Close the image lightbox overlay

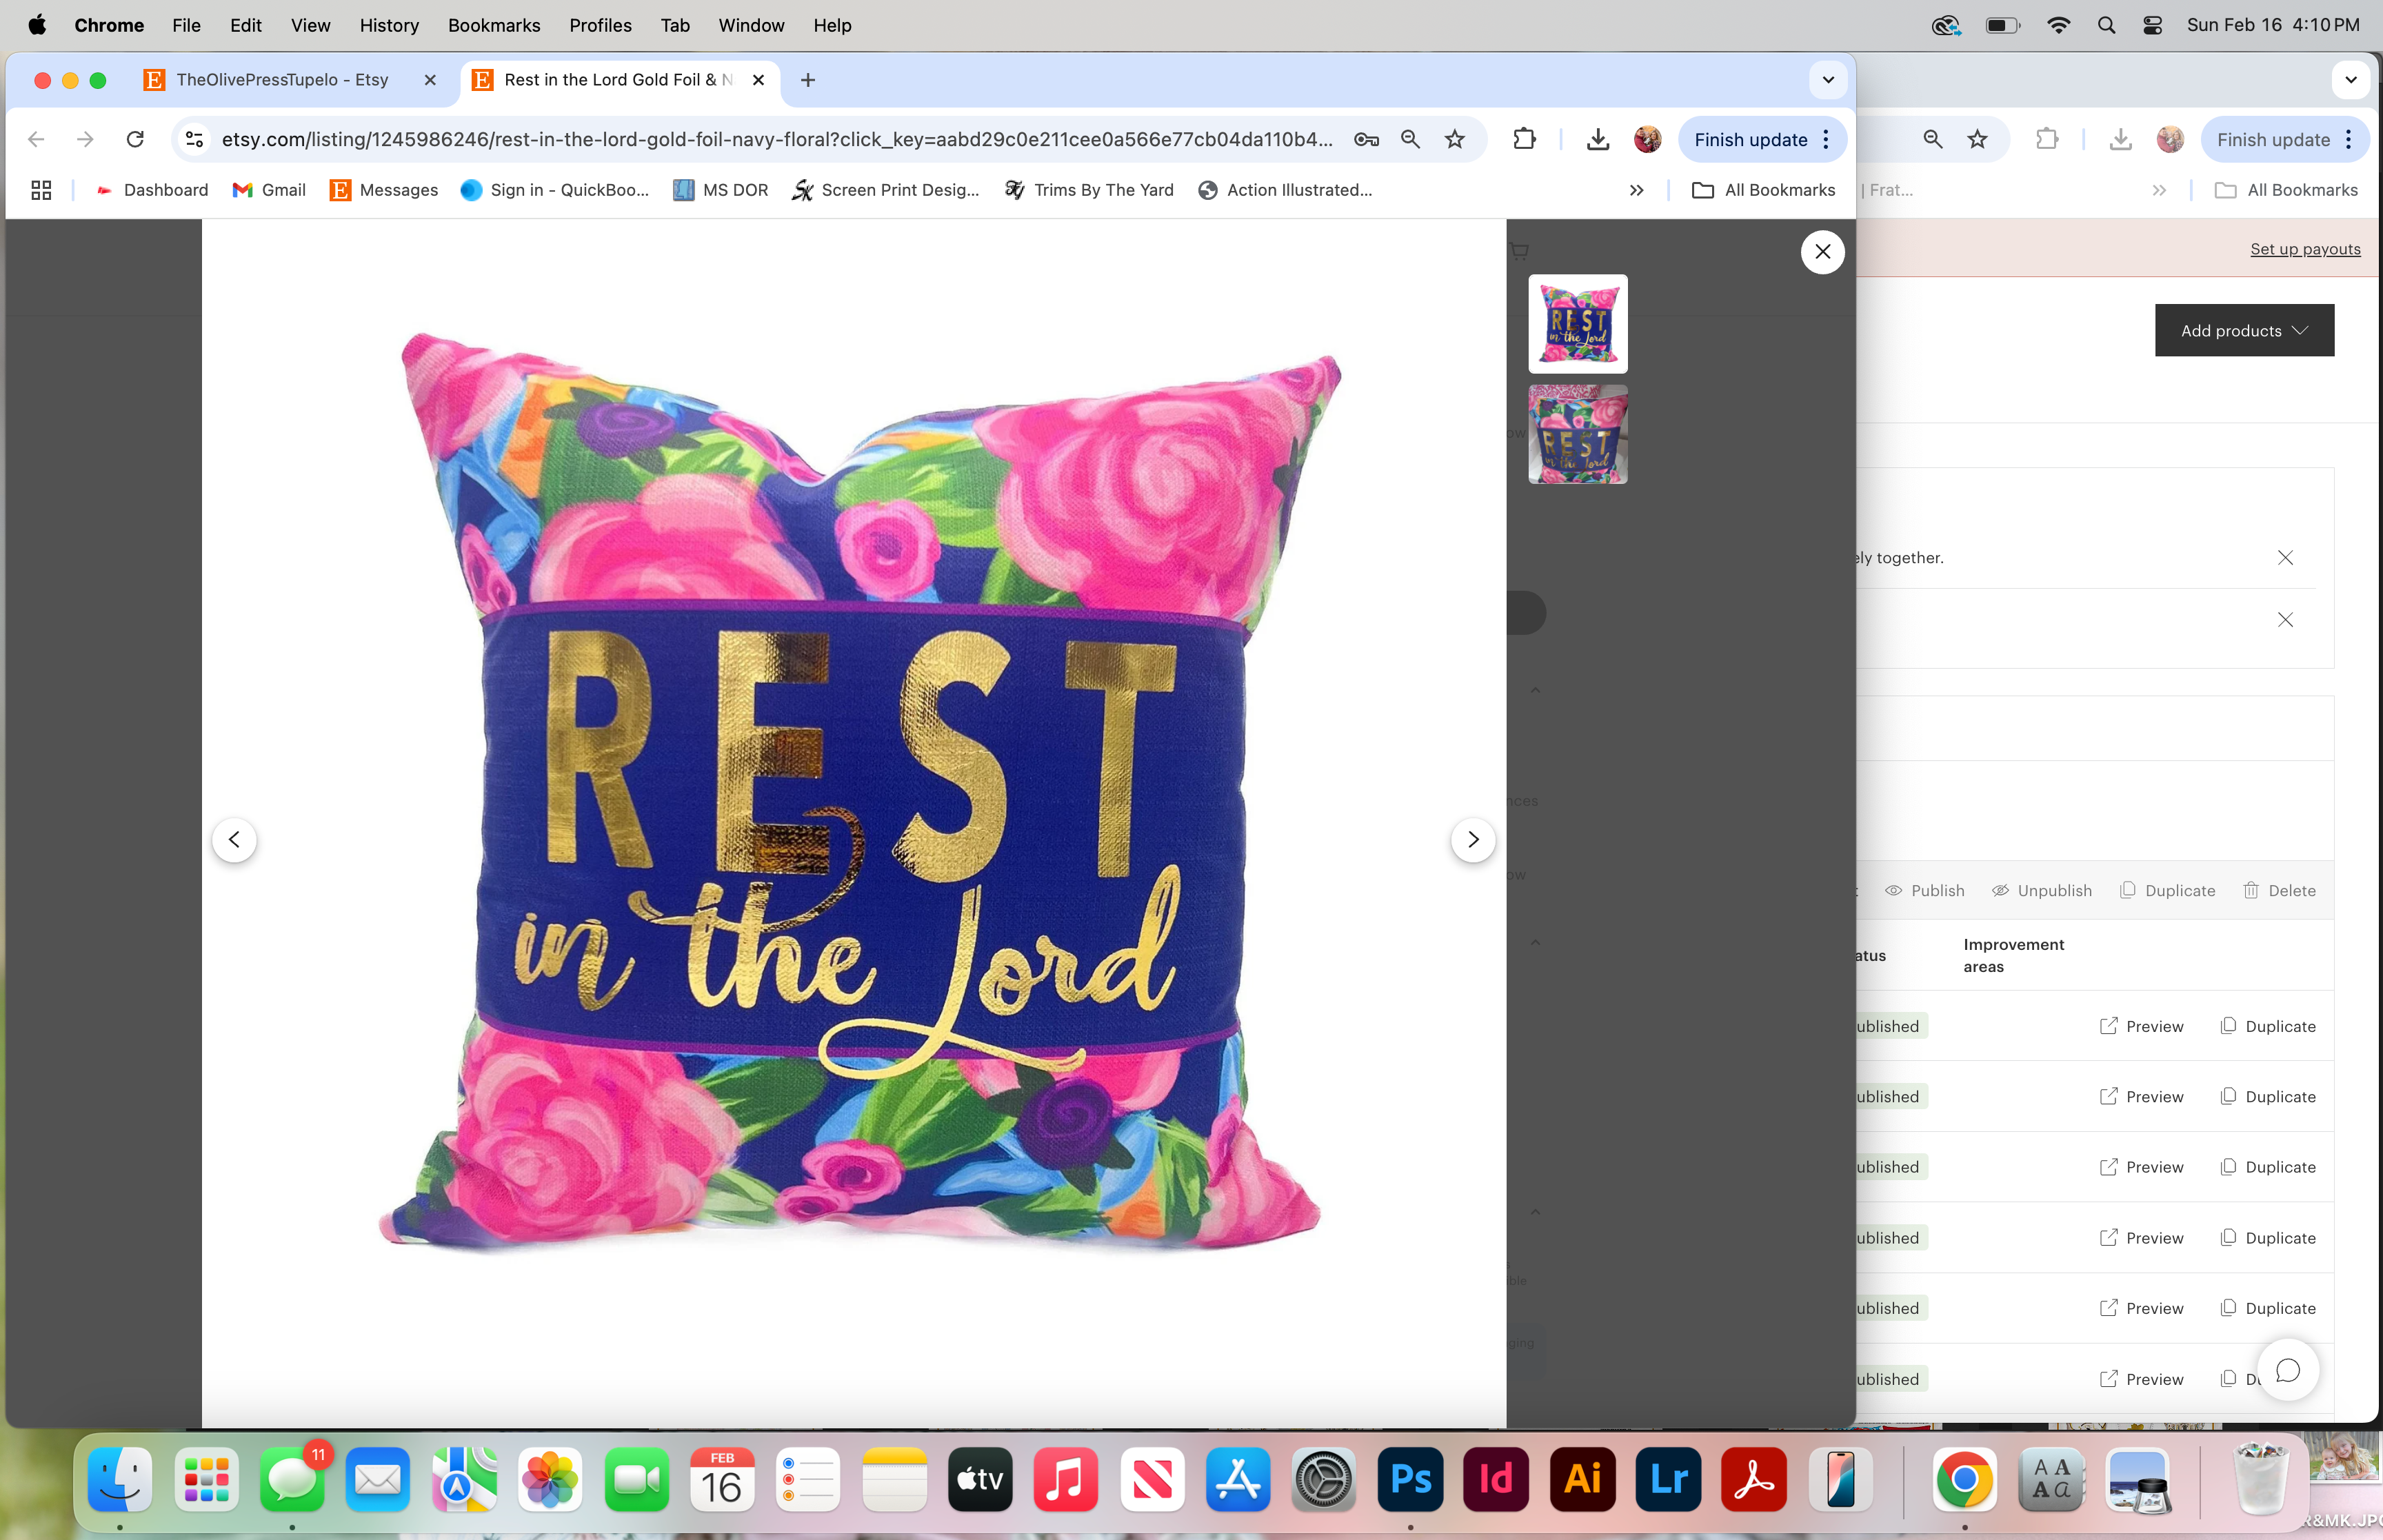coord(1822,252)
